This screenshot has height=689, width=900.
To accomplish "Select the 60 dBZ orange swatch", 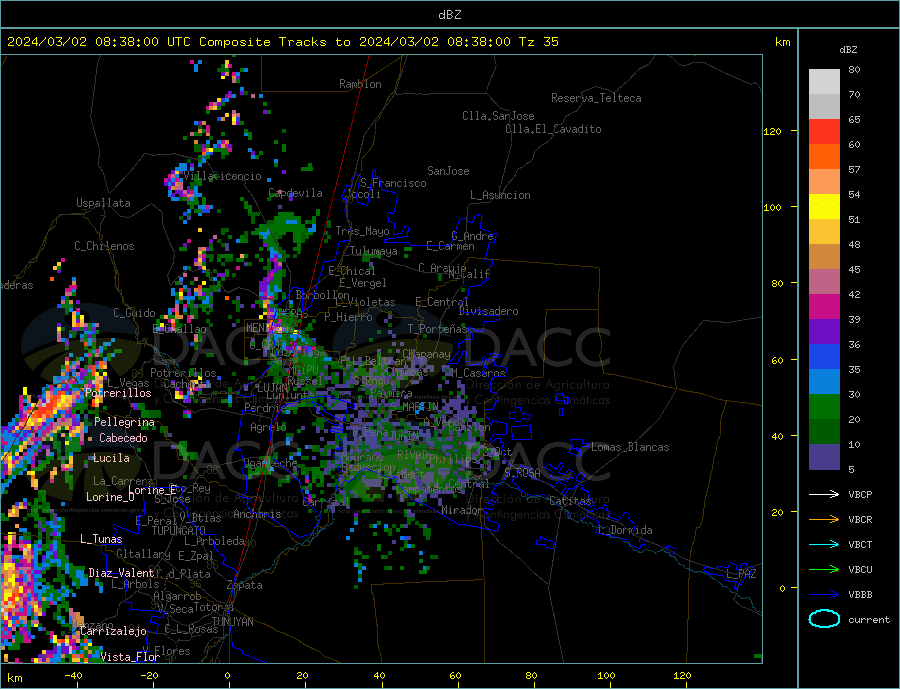I will [x=824, y=157].
